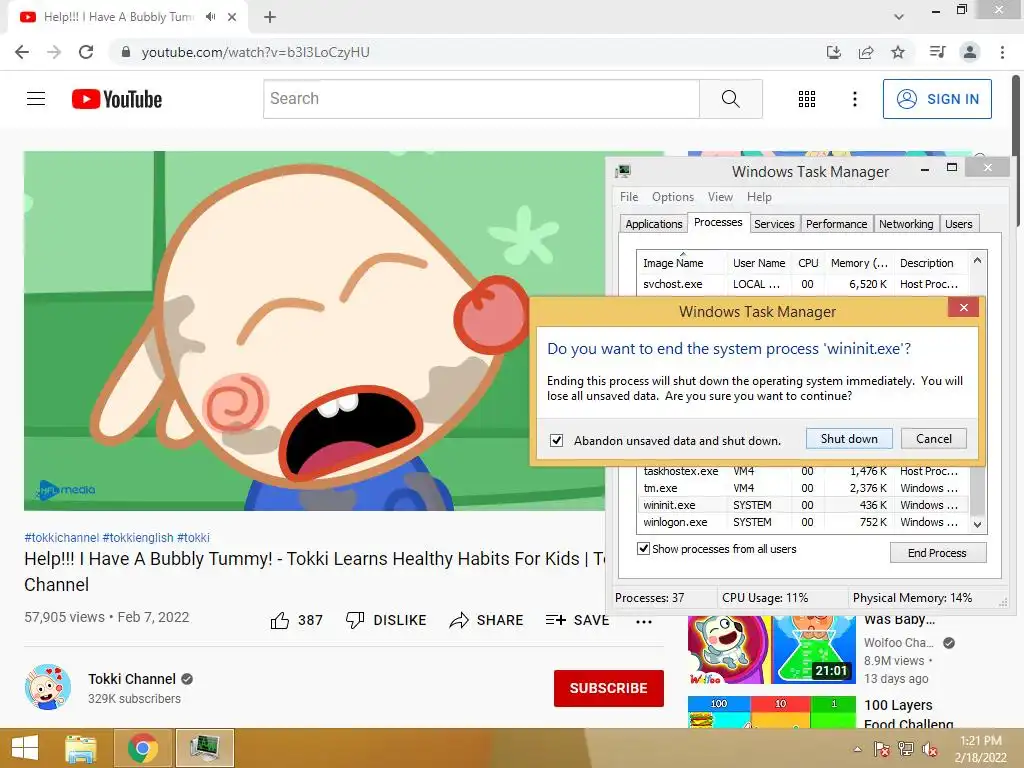This screenshot has width=1024, height=768.
Task: Switch to the Networking tab
Action: (x=906, y=224)
